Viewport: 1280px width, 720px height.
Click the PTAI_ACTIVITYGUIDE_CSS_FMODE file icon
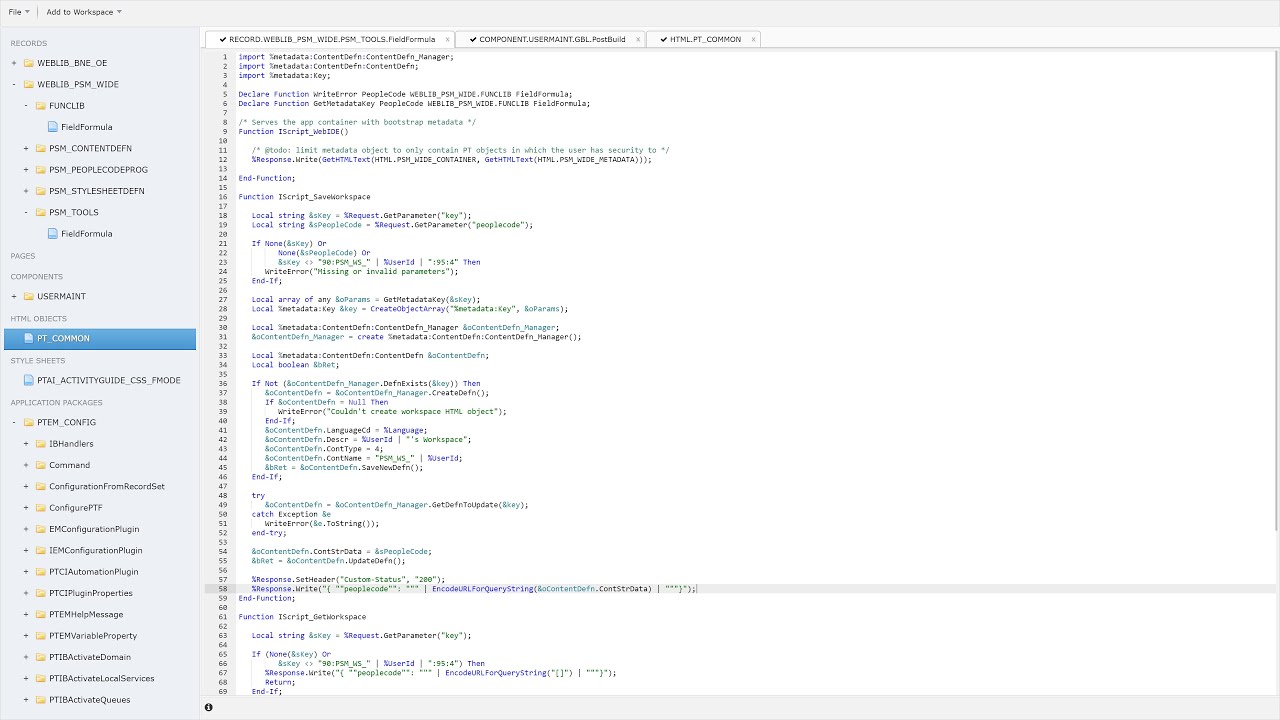coord(29,380)
